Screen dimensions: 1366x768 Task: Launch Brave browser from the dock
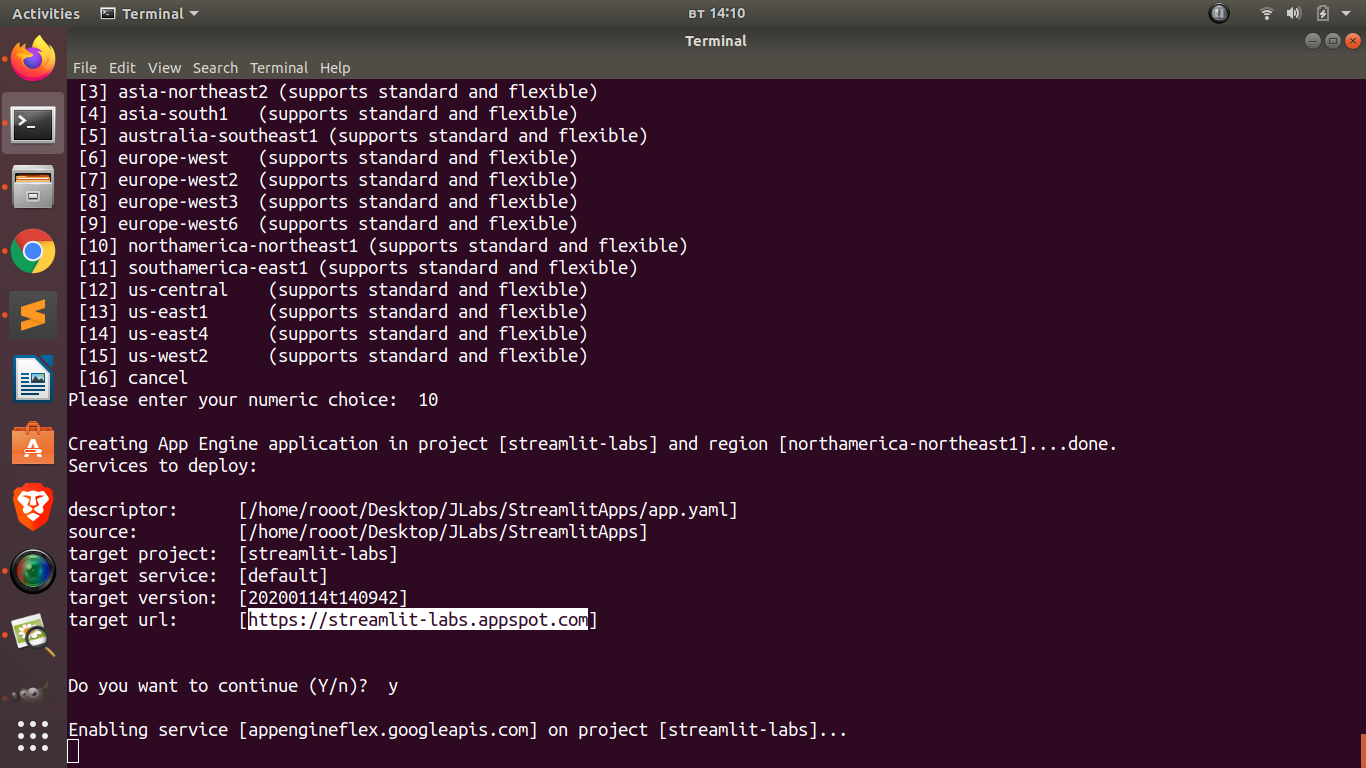point(33,508)
